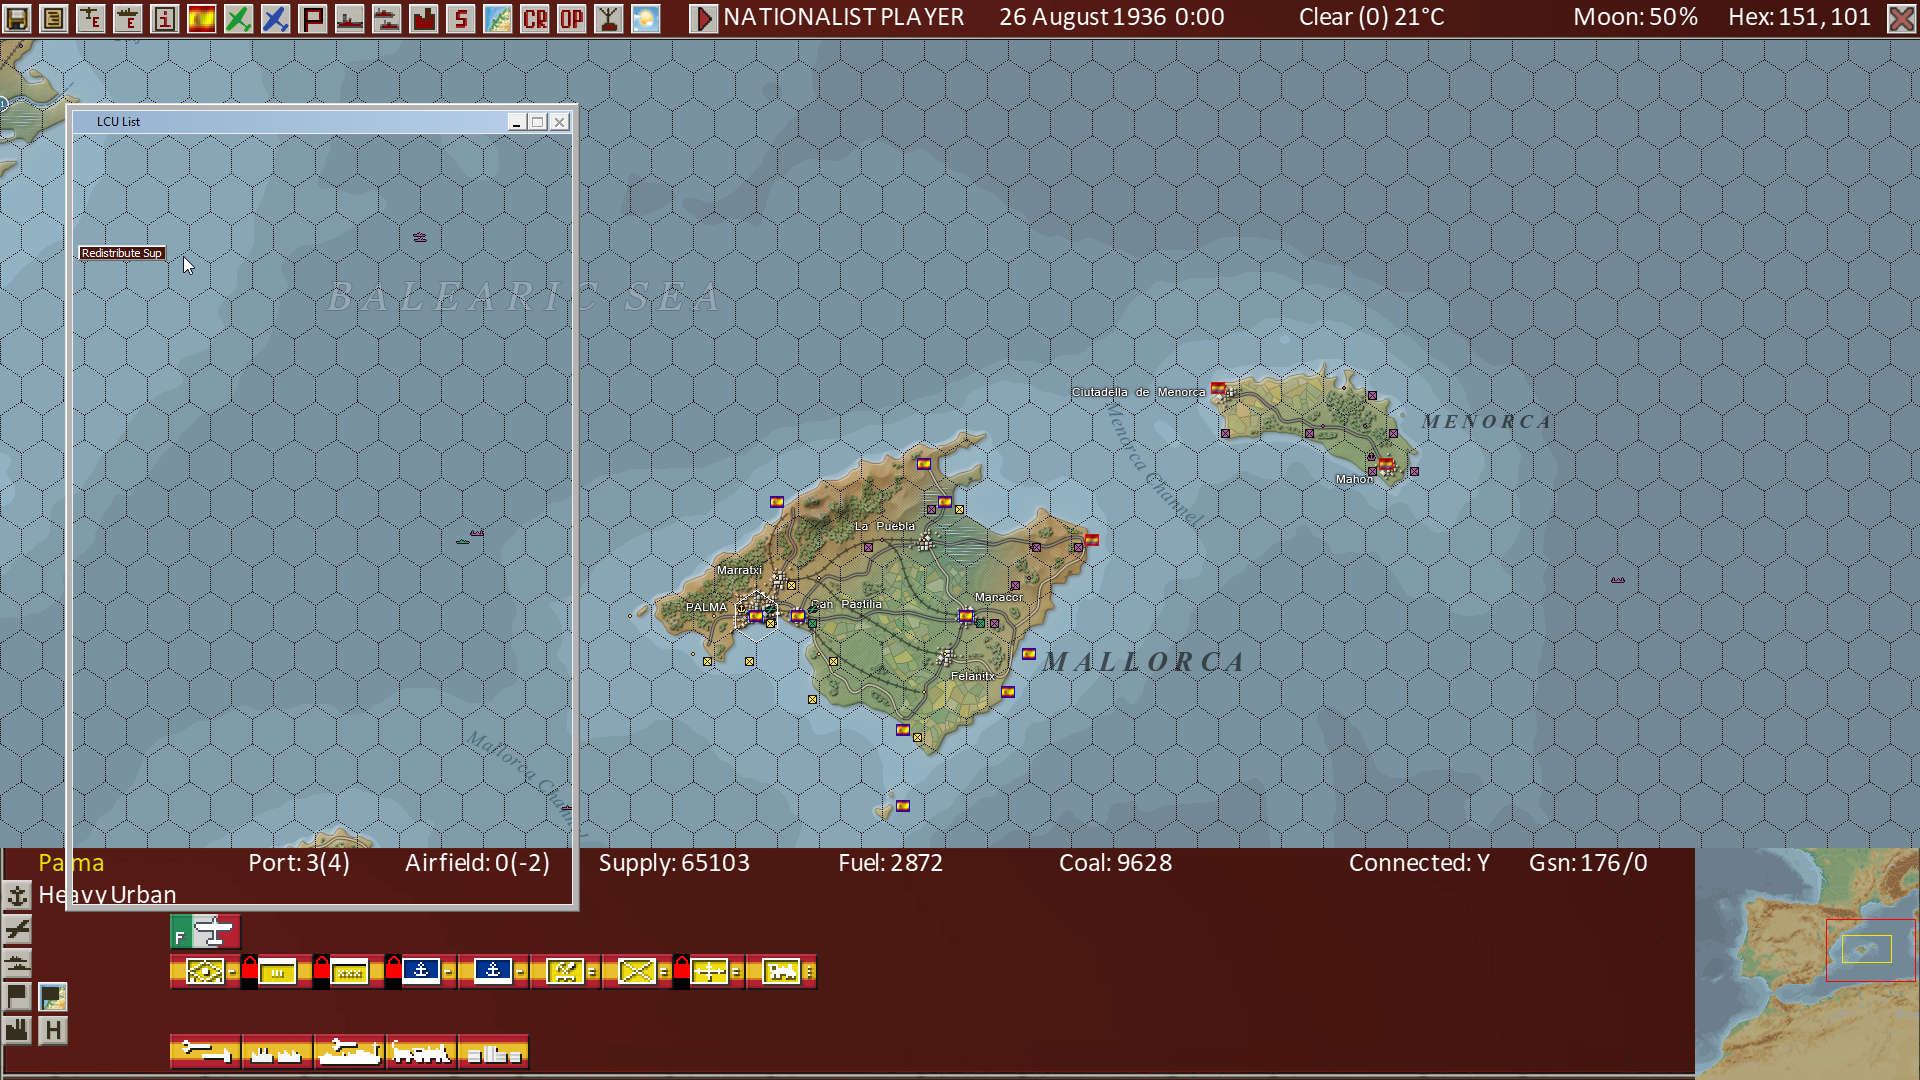Viewport: 1920px width, 1080px height.
Task: Open the factory production screen icon
Action: 424,17
